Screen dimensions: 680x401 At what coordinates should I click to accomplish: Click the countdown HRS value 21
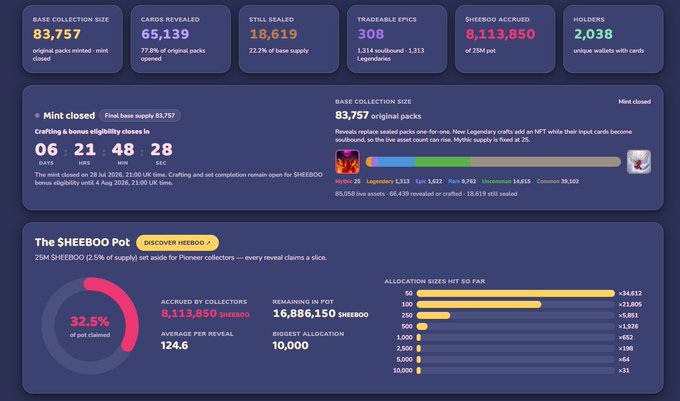click(x=85, y=150)
